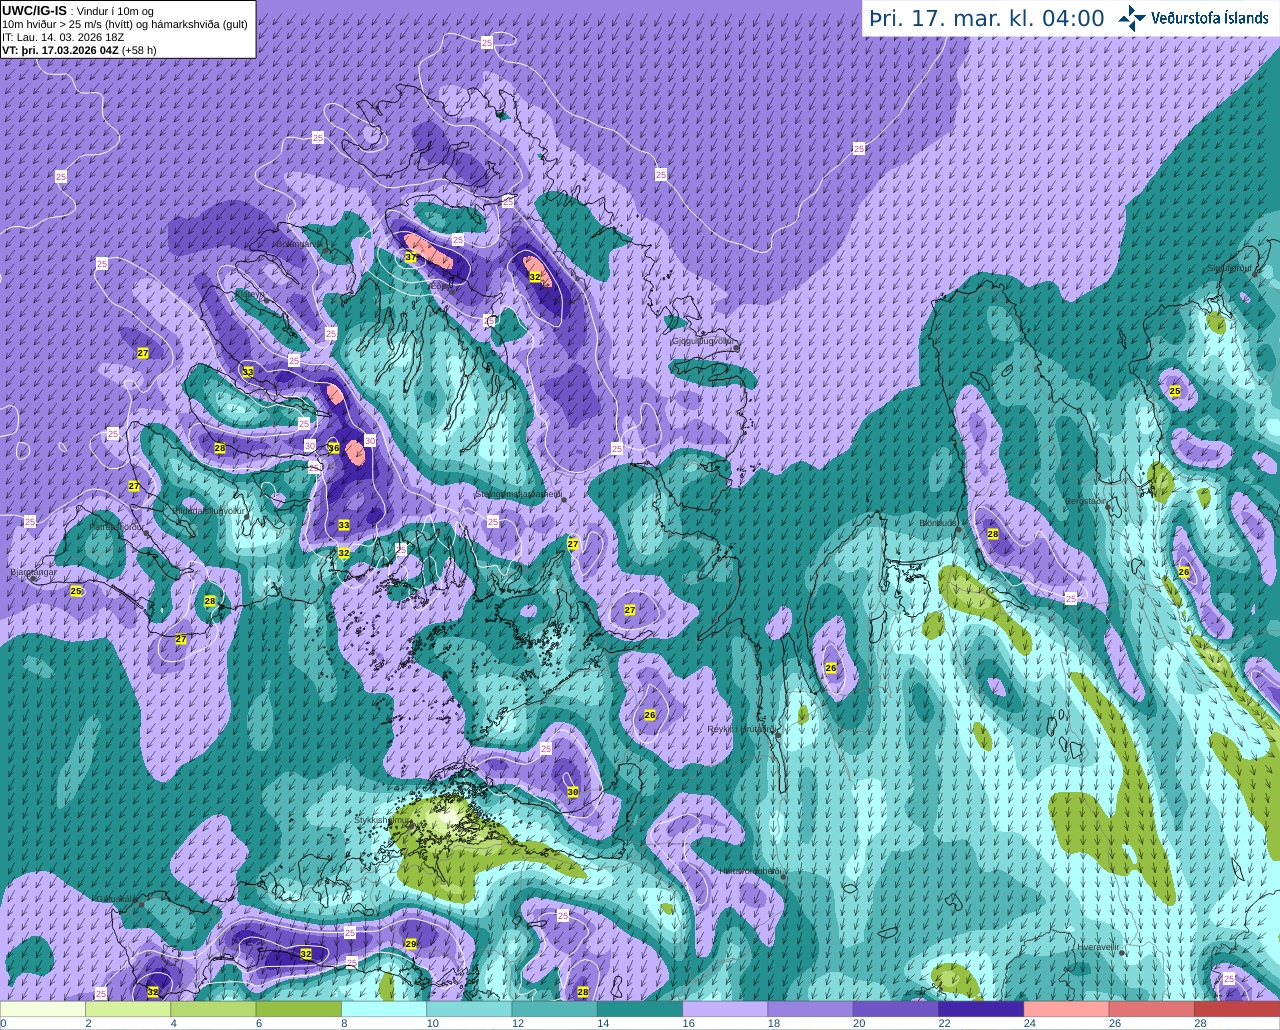Viewport: 1280px width, 1030px height.
Task: Click the 14–16 m/s dark teal swatch
Action: pyautogui.click(x=640, y=1008)
